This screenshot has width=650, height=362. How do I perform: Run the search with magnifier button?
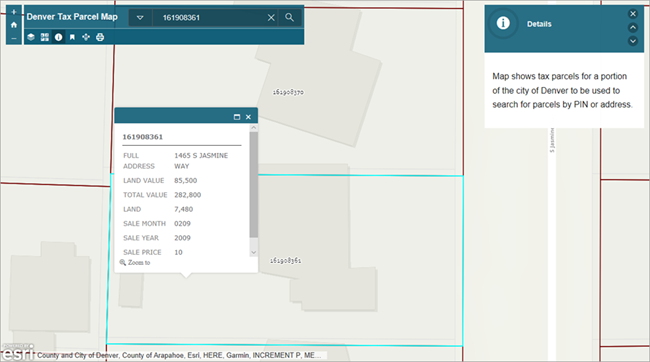click(x=289, y=17)
